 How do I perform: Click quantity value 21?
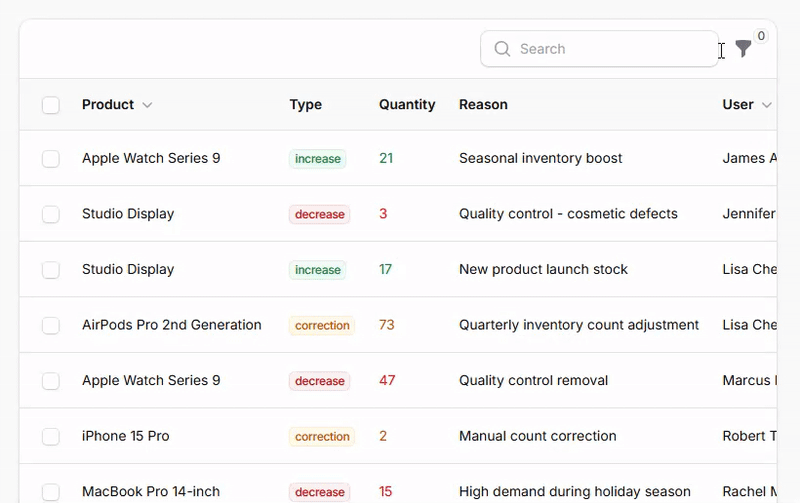[386, 158]
